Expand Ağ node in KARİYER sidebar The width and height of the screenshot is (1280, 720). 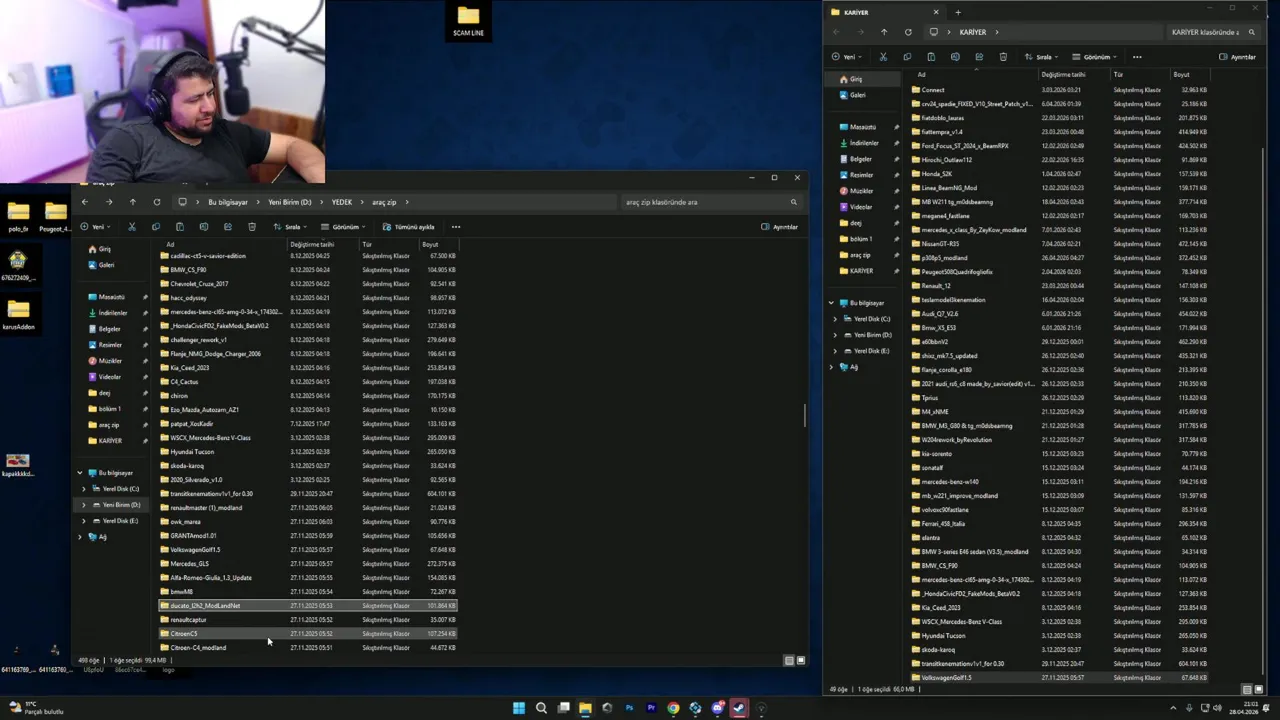831,367
